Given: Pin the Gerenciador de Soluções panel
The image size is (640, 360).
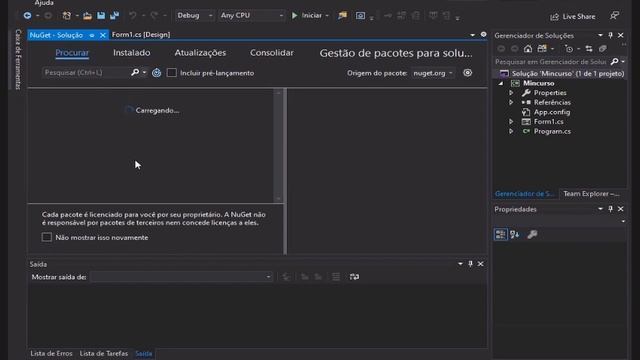Looking at the screenshot, I should coord(611,36).
